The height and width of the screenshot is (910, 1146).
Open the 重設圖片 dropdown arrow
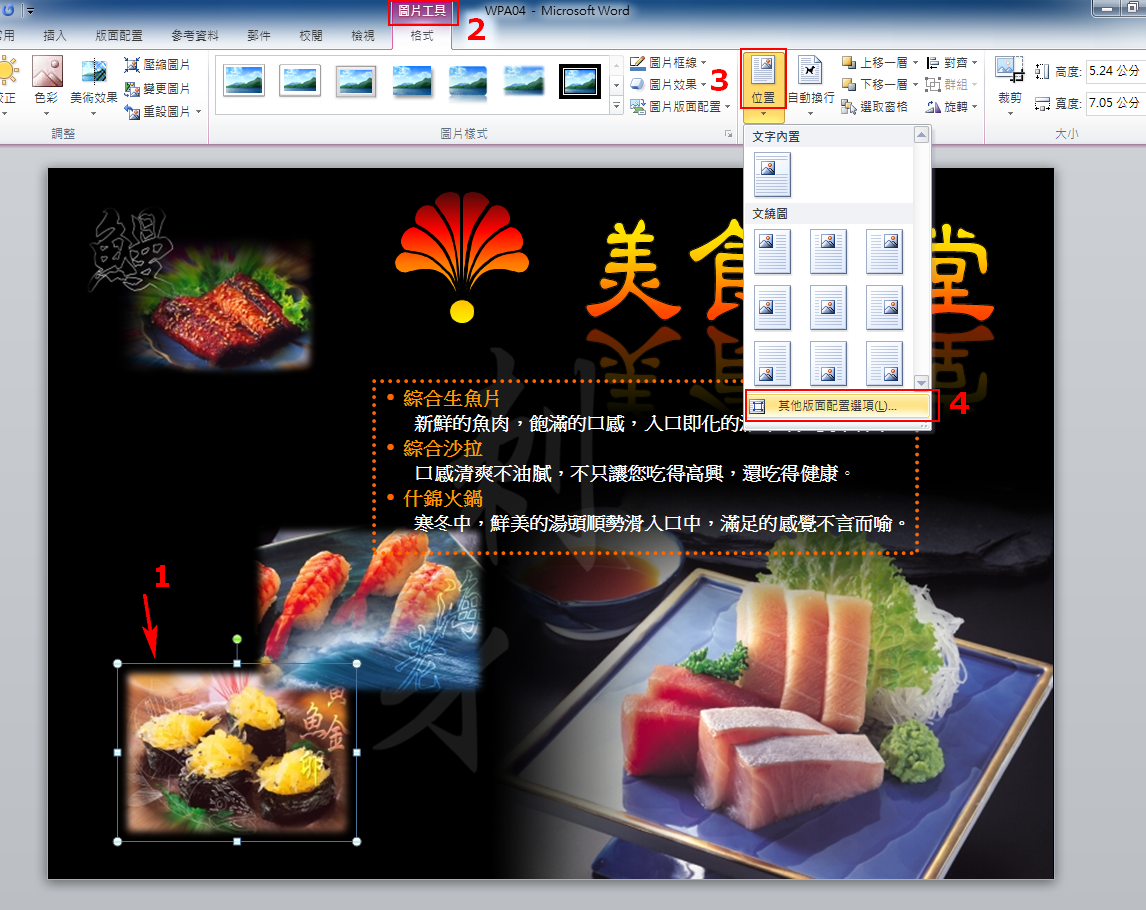point(198,112)
